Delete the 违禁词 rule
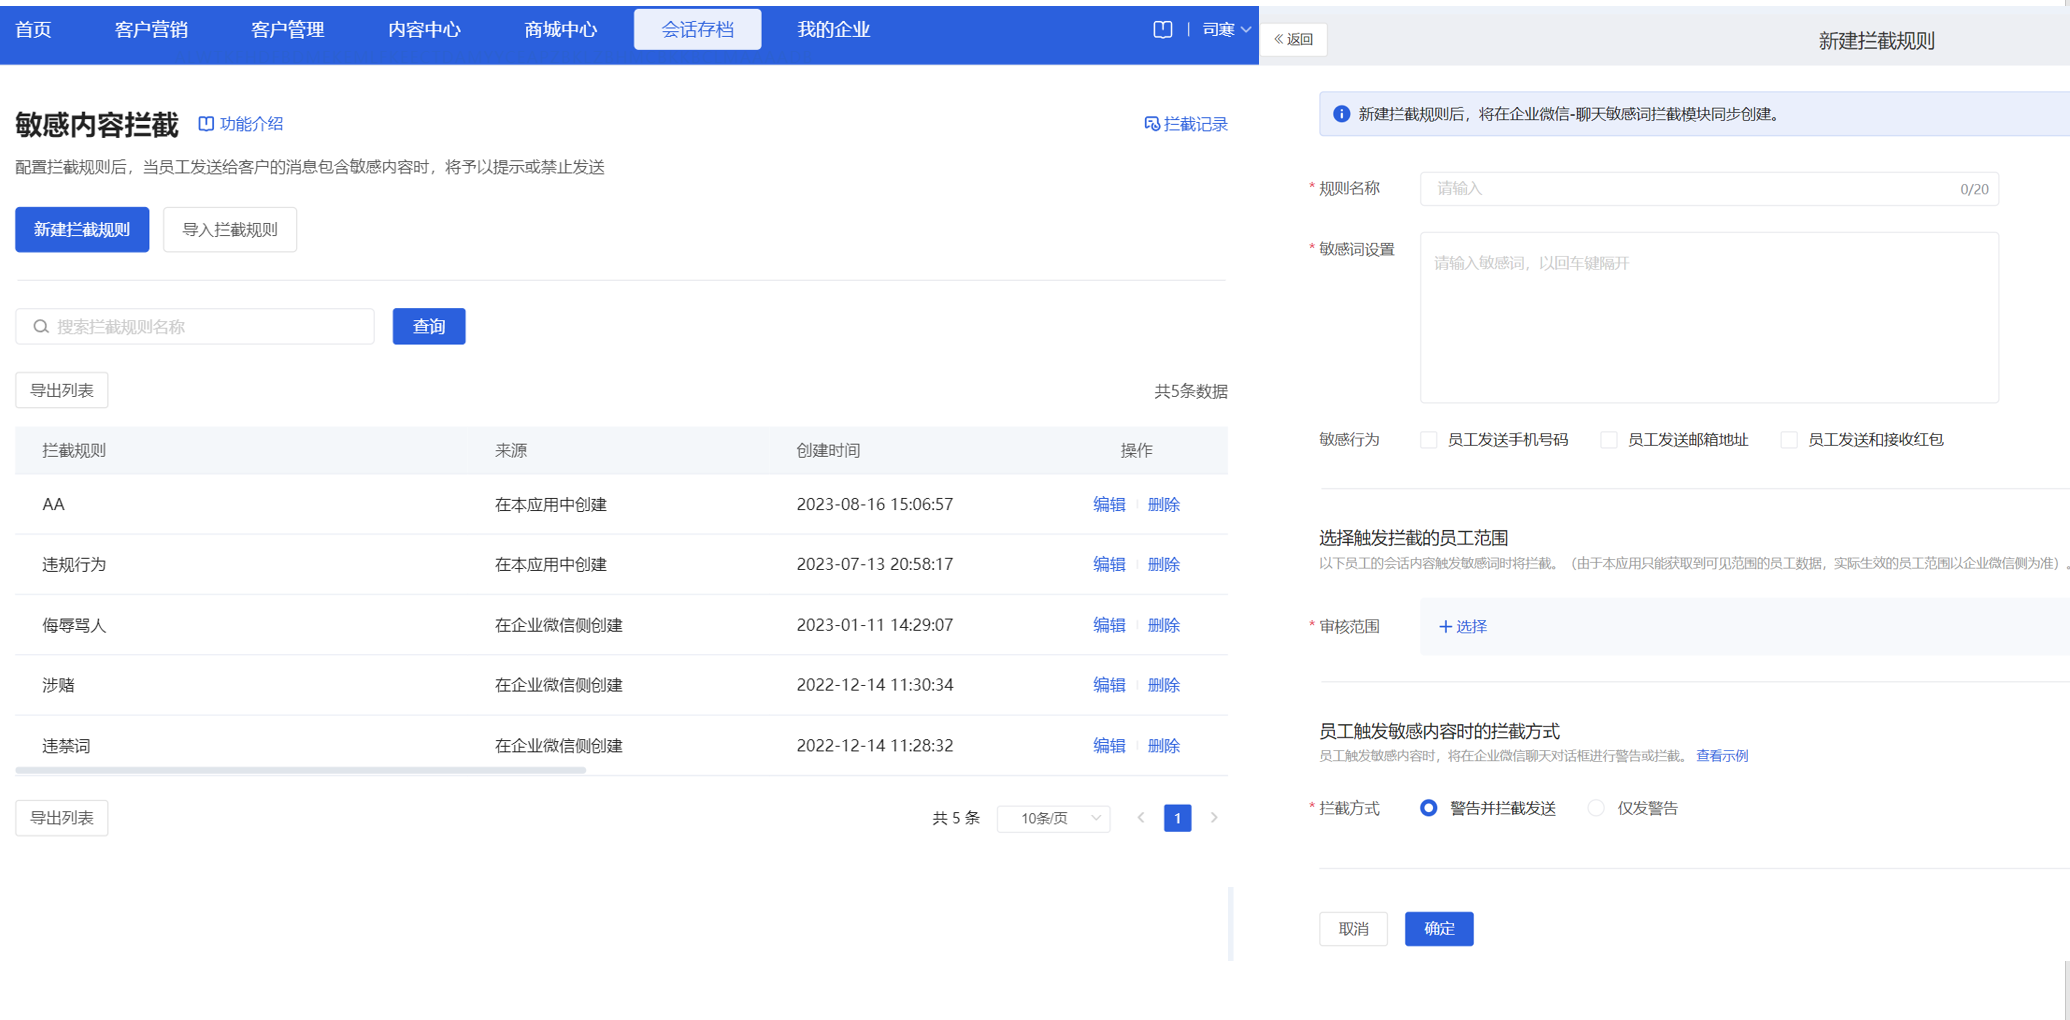 click(1164, 746)
